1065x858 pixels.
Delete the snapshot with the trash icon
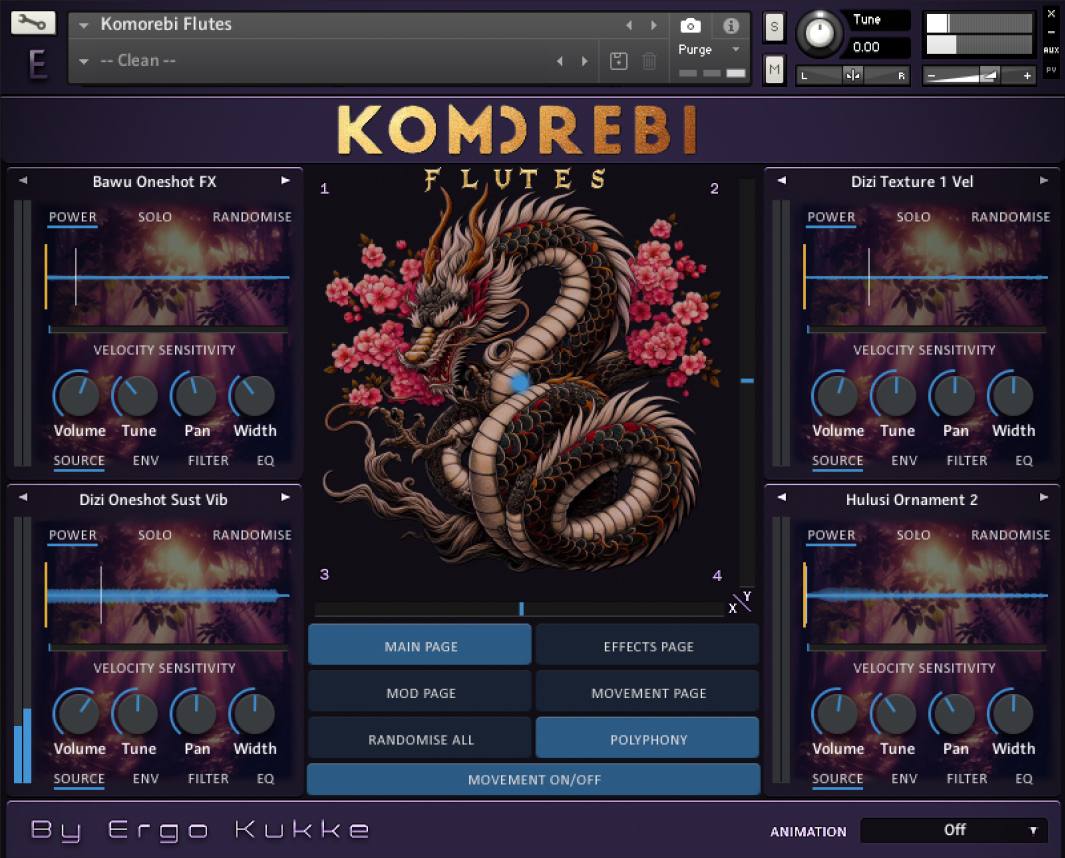pyautogui.click(x=649, y=61)
